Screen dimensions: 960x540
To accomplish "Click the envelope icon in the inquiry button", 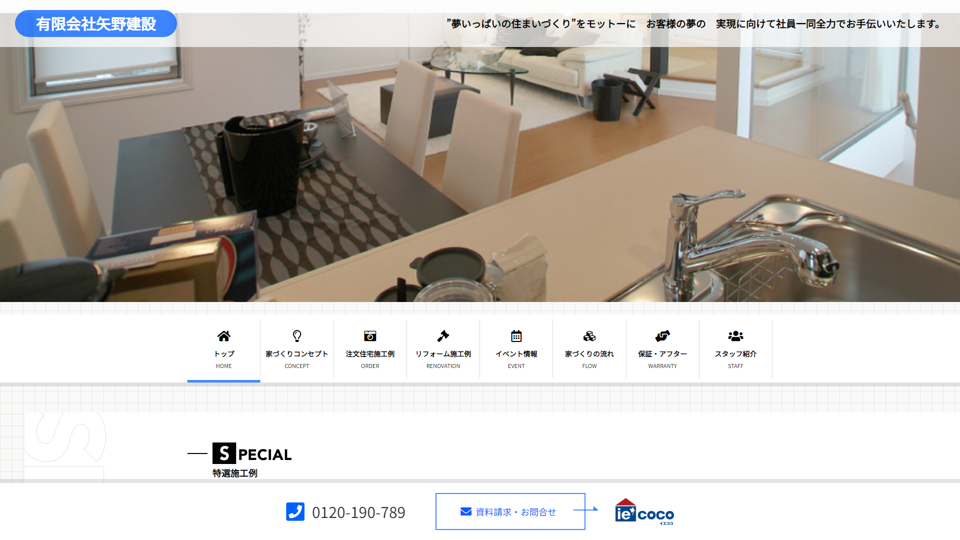I will [x=466, y=512].
